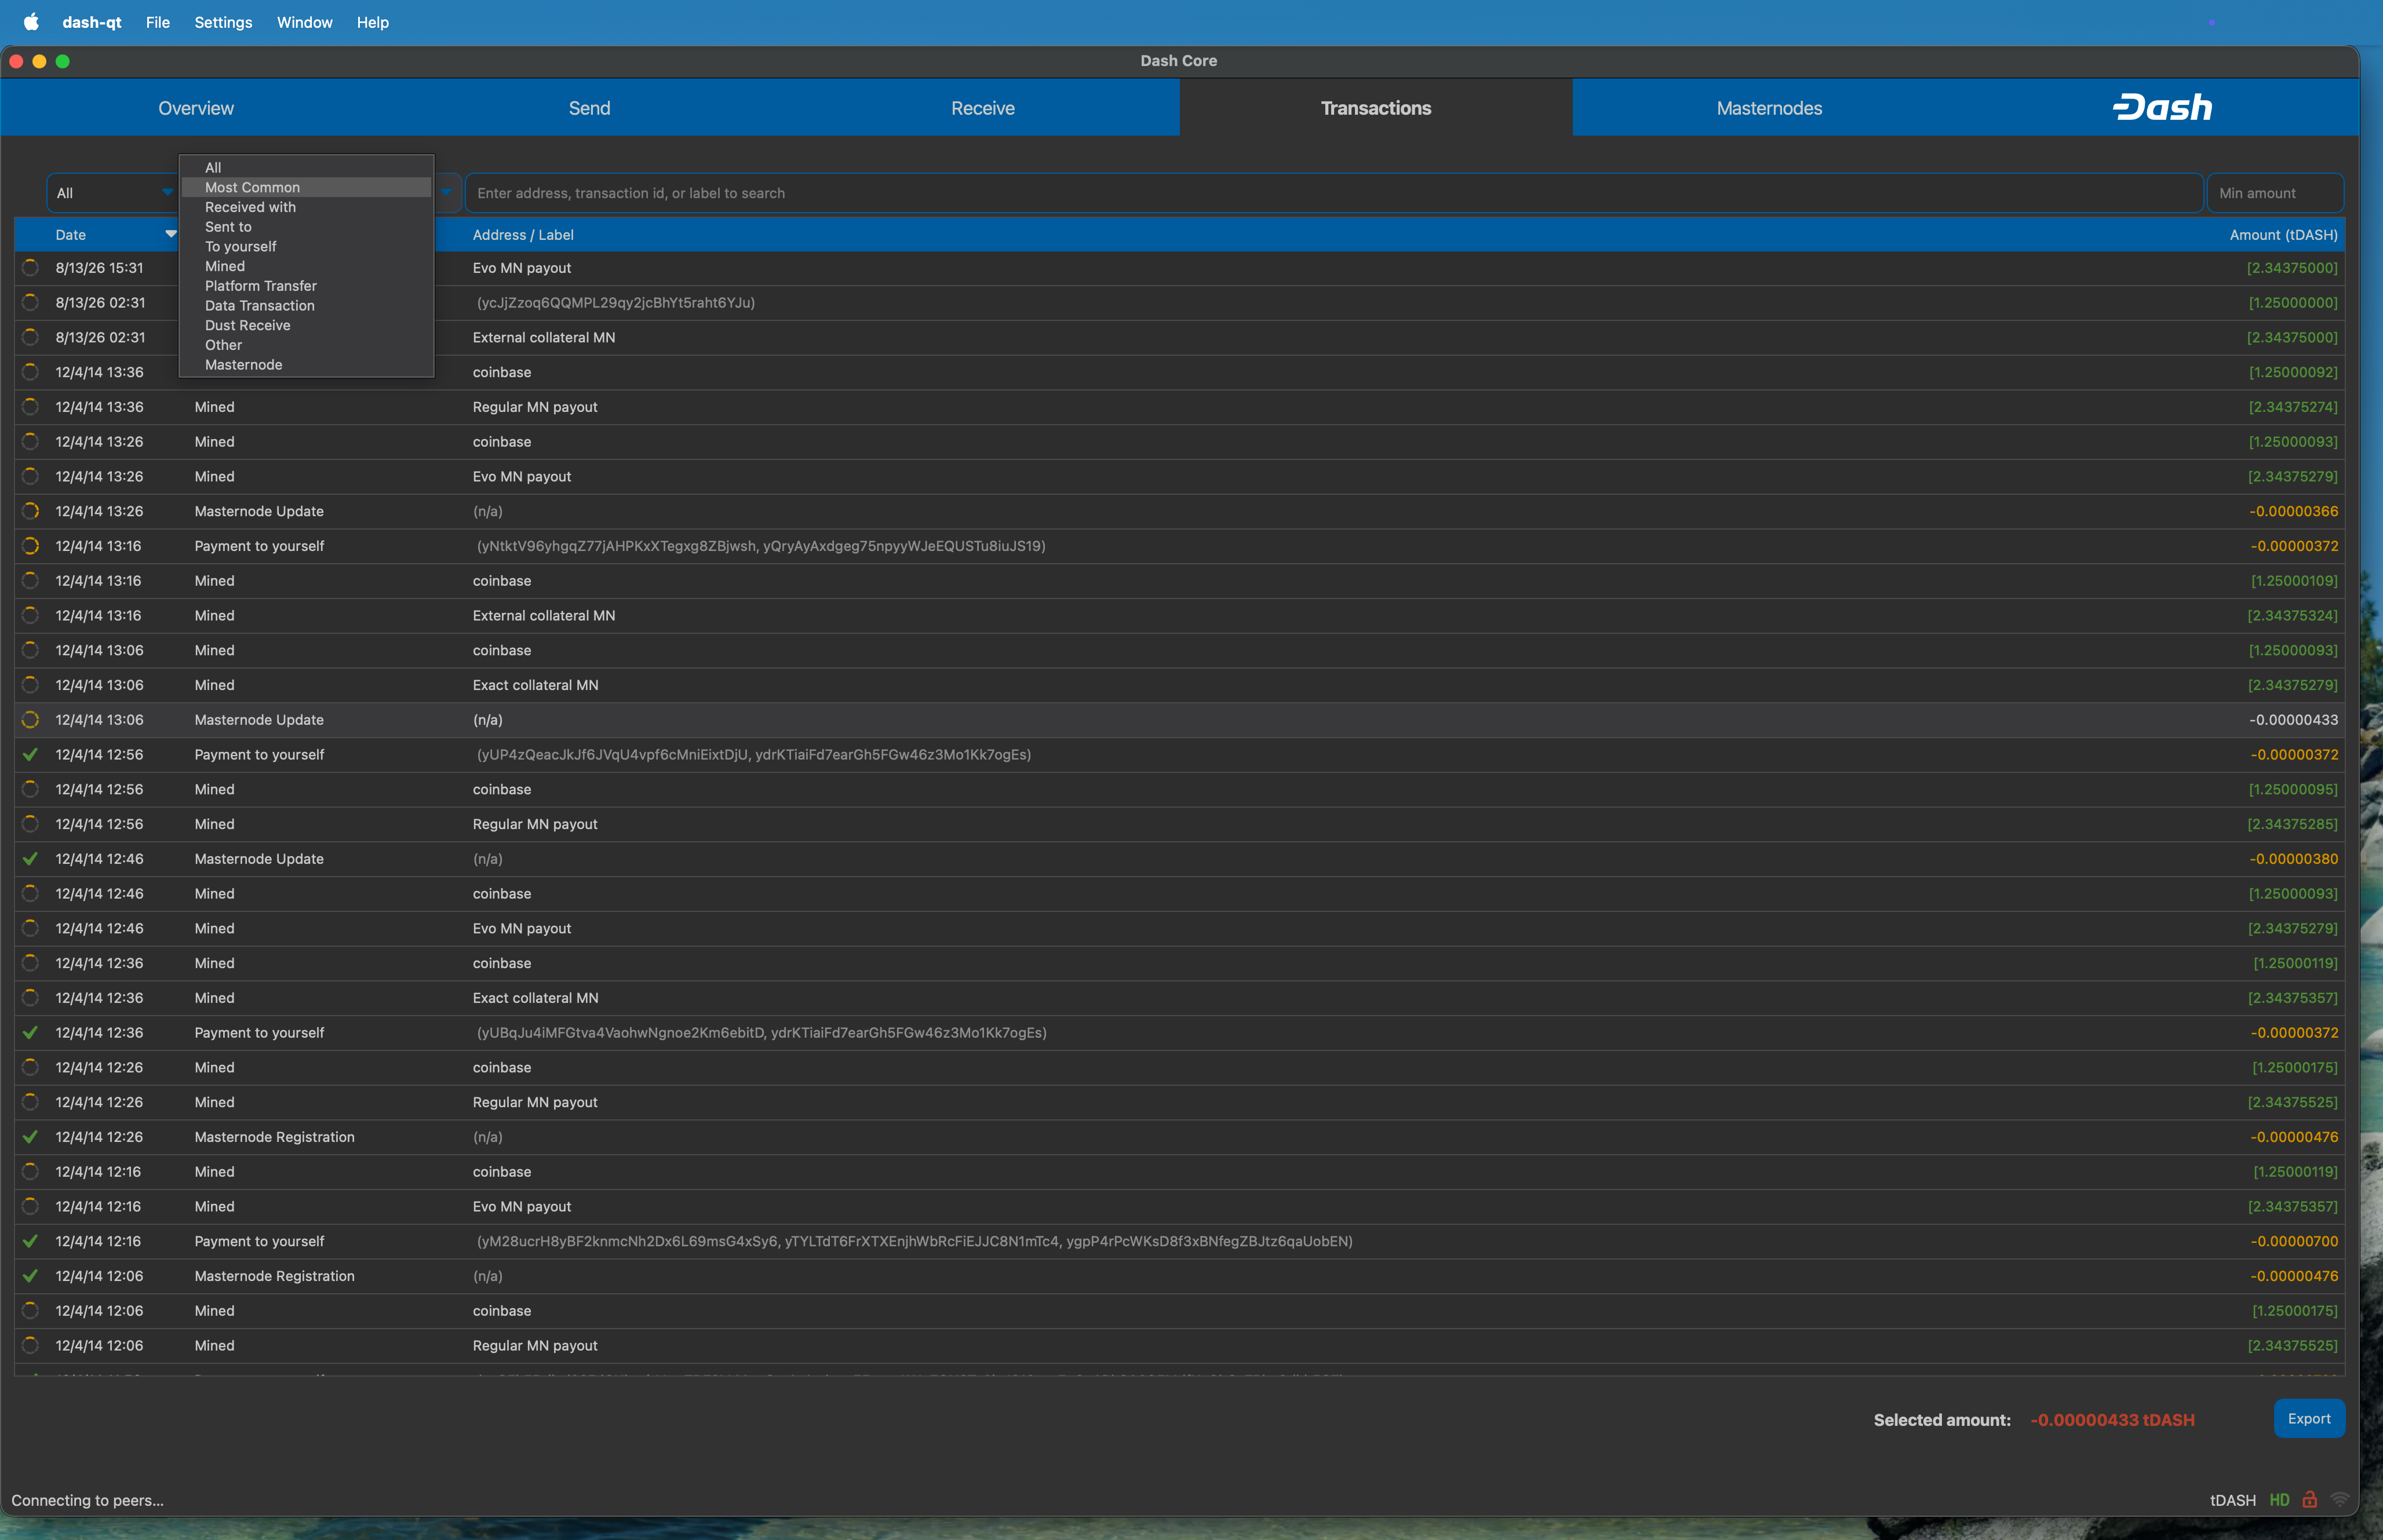This screenshot has width=2383, height=1540.
Task: Switch to the Masternodes tab
Action: pyautogui.click(x=1769, y=108)
